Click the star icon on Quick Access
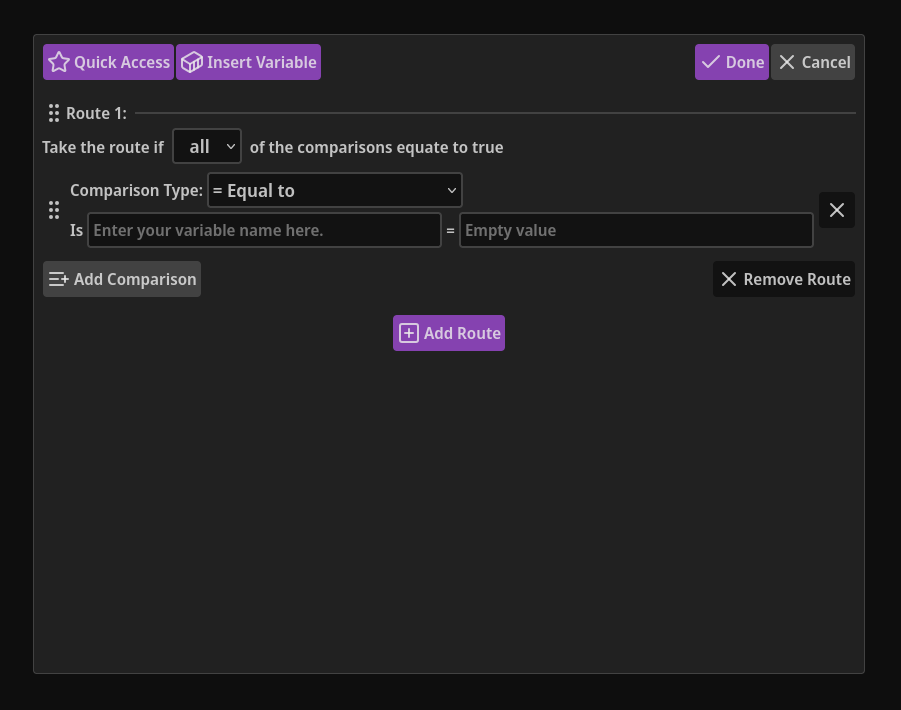This screenshot has height=710, width=901. 60,61
